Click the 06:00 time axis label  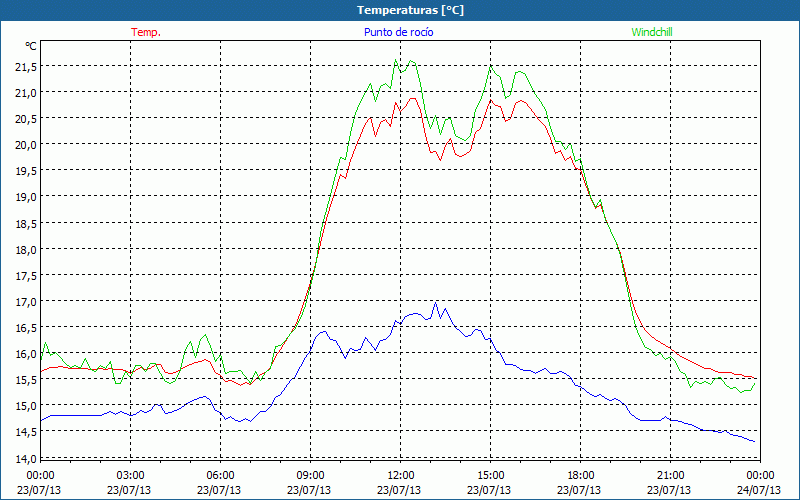click(x=220, y=476)
